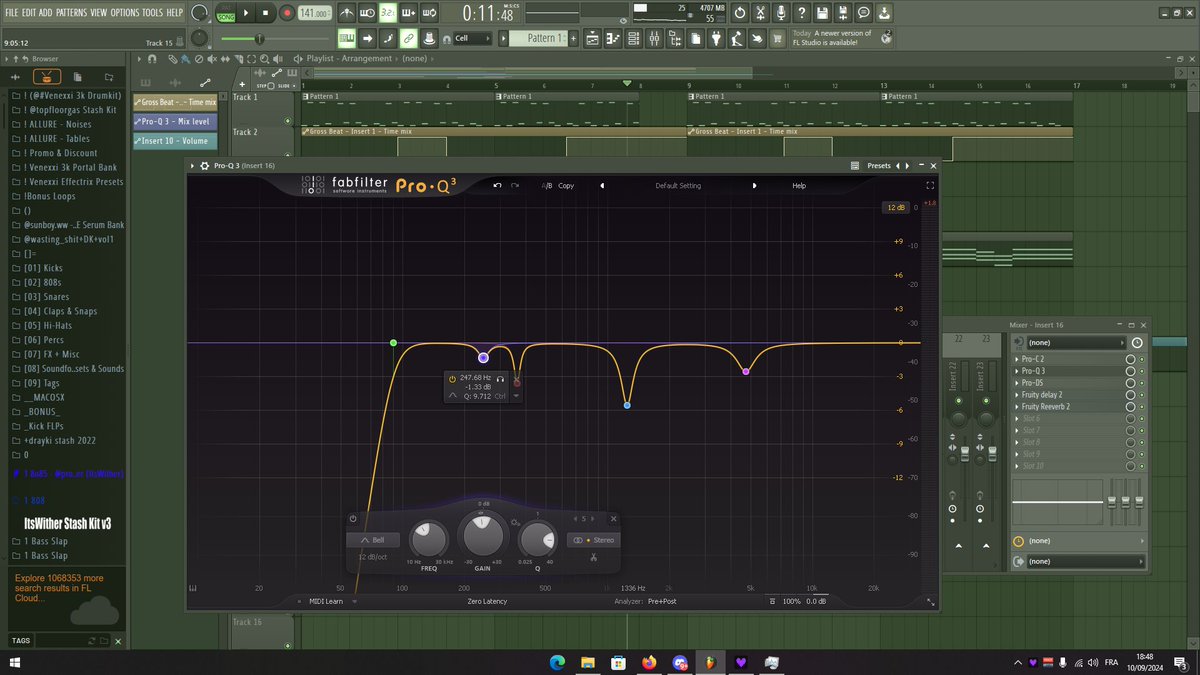Image resolution: width=1200 pixels, height=675 pixels.
Task: Open the PATTERNS menu
Action: [x=71, y=12]
